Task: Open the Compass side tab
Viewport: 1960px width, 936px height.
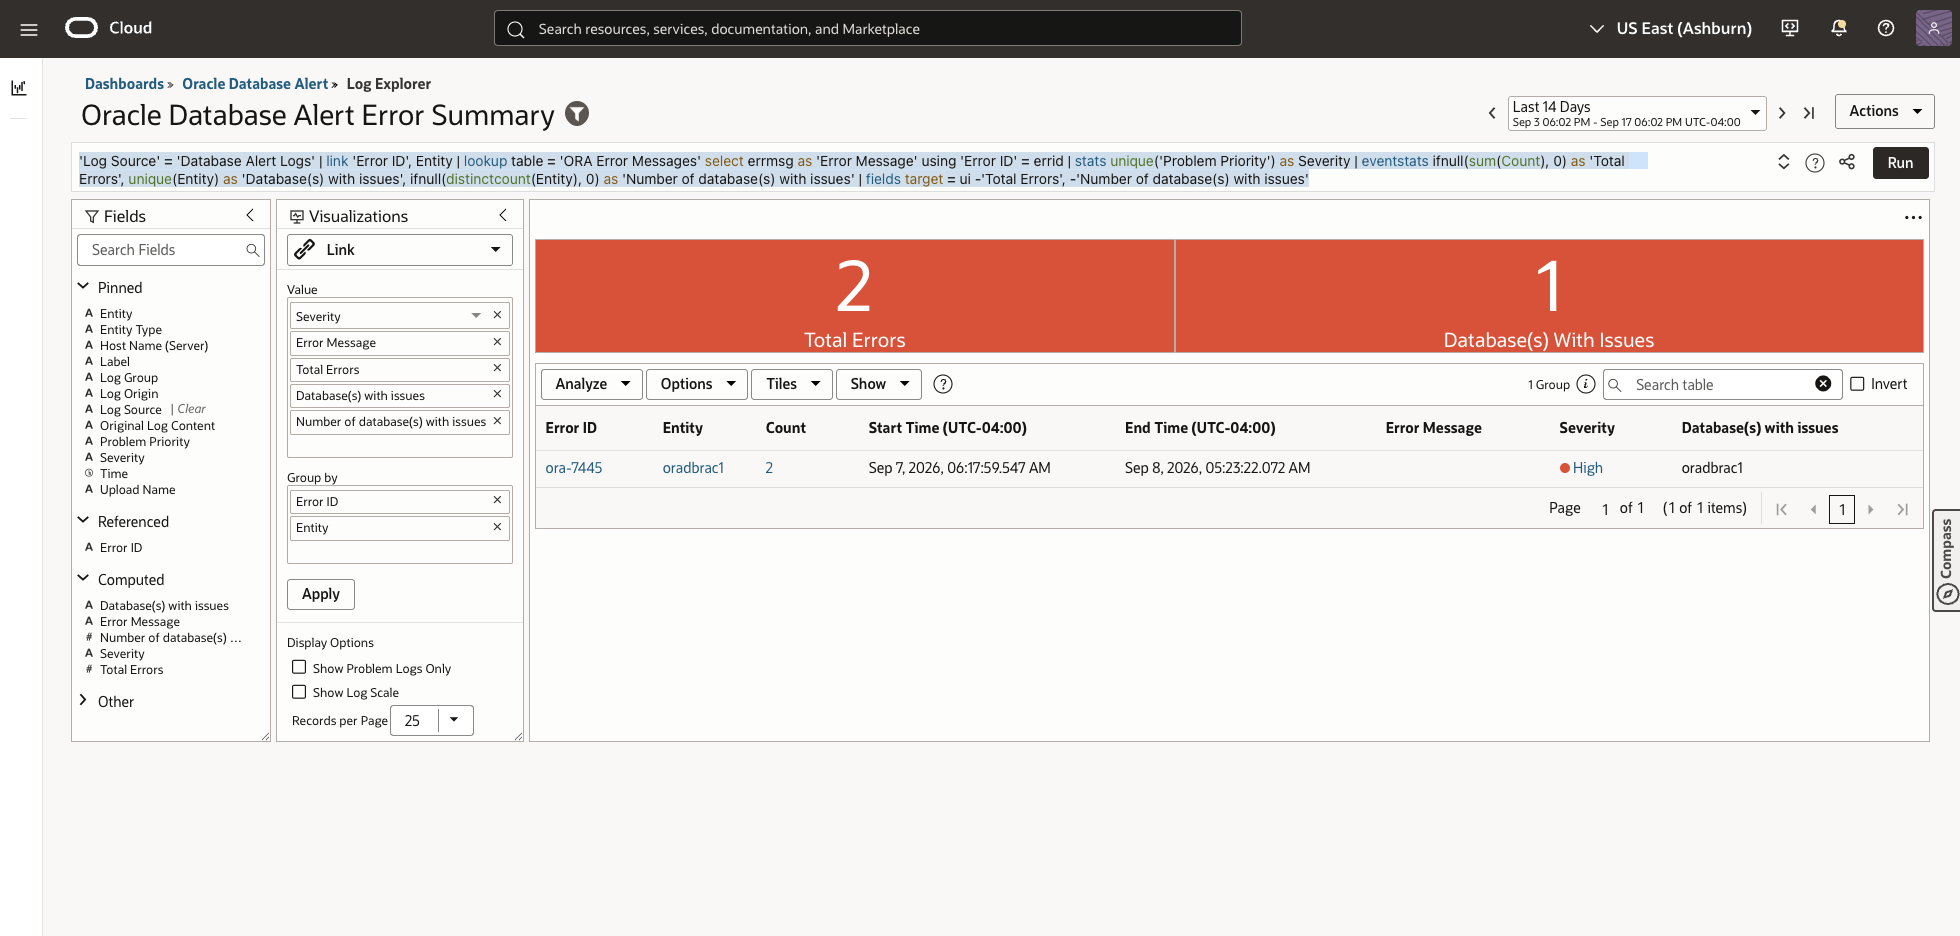Action: (x=1946, y=560)
